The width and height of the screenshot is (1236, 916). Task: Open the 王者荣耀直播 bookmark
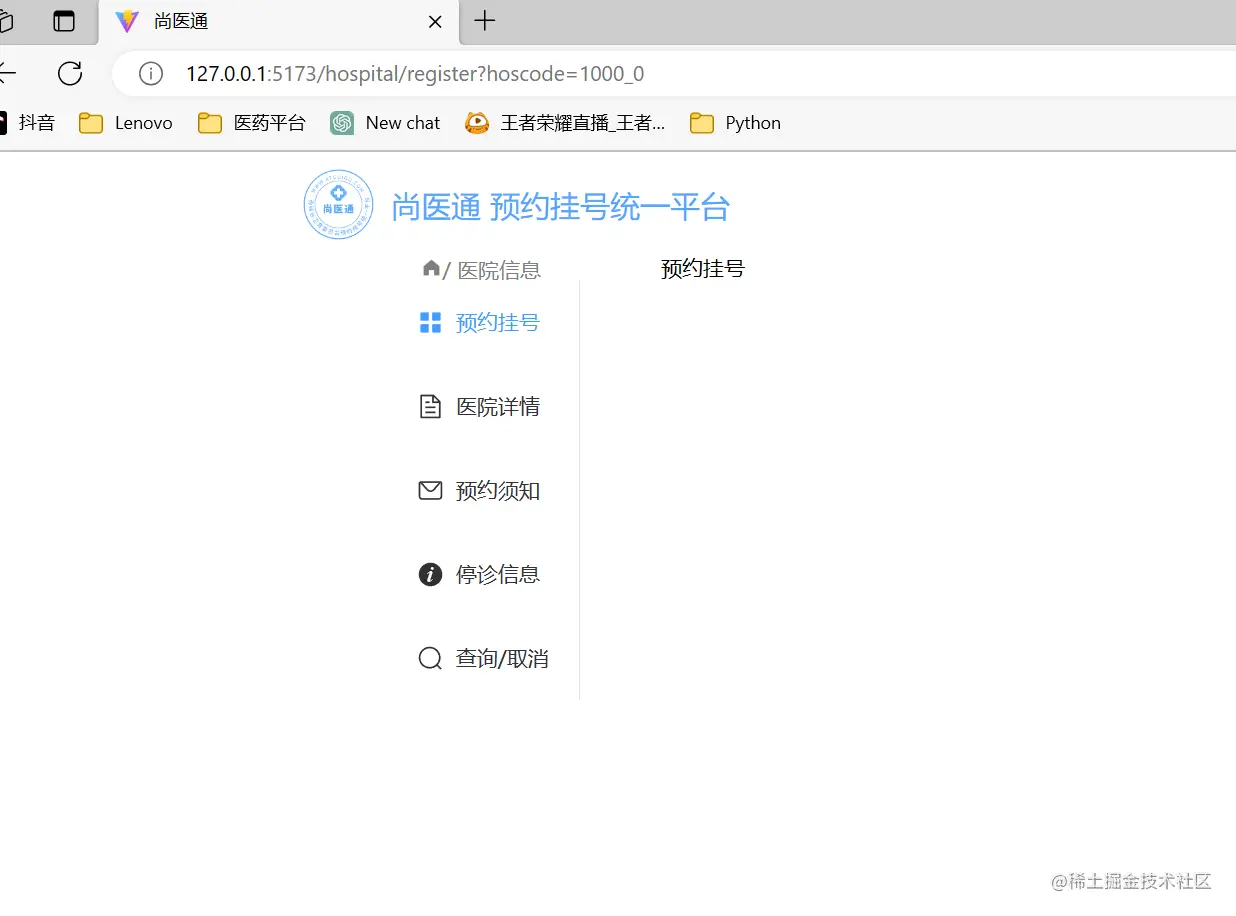coord(565,123)
